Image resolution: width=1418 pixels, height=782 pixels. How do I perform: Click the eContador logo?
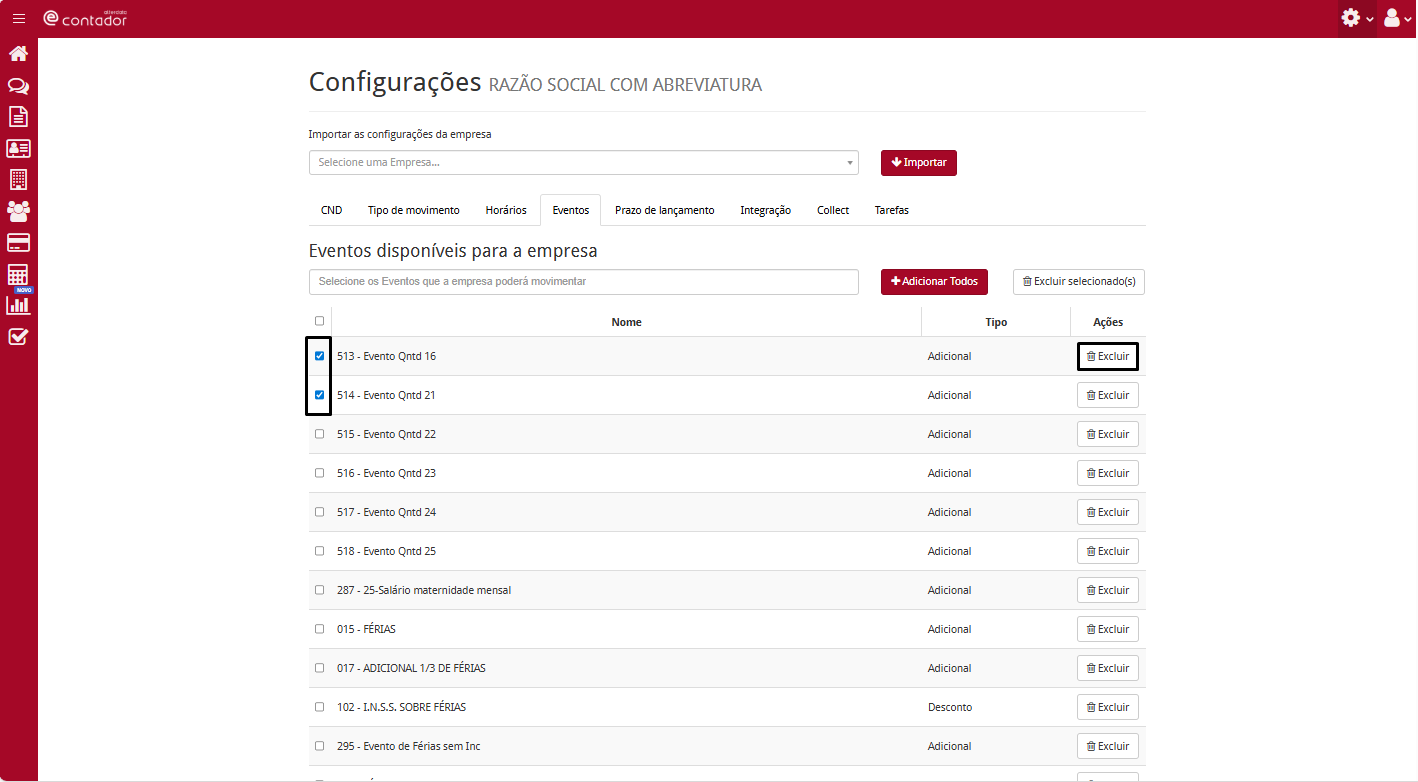click(85, 18)
